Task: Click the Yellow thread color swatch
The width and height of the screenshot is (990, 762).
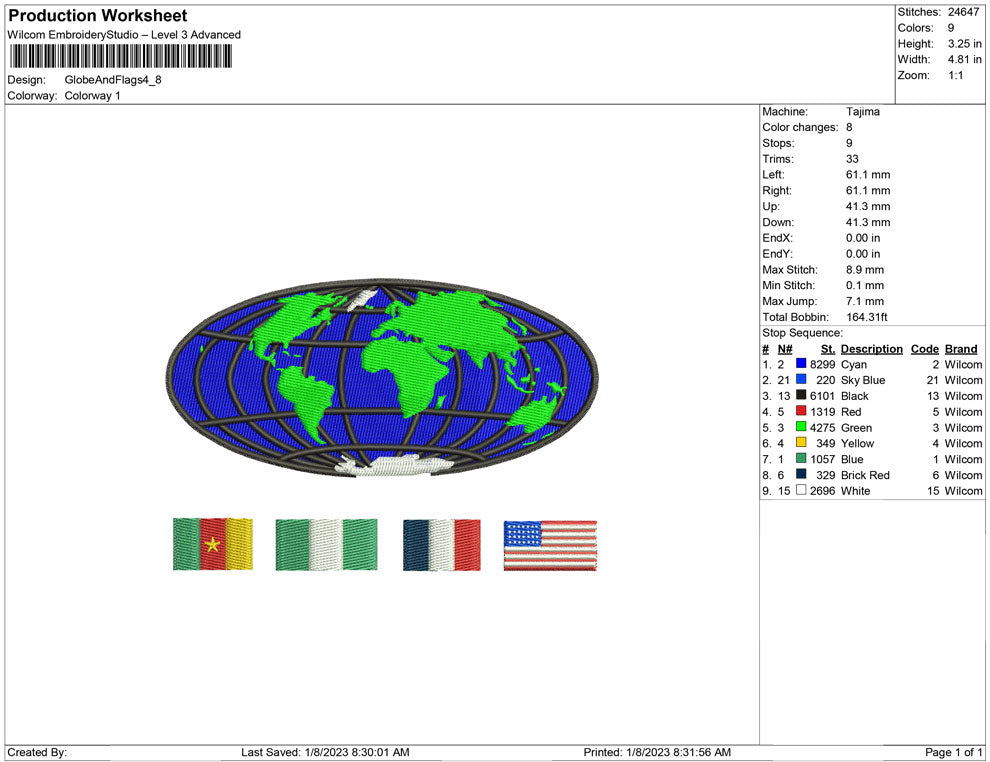Action: (801, 443)
